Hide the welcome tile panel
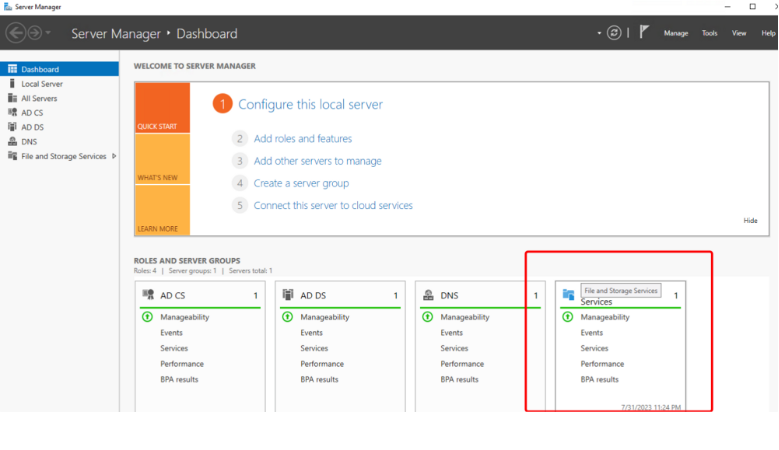 pos(750,220)
